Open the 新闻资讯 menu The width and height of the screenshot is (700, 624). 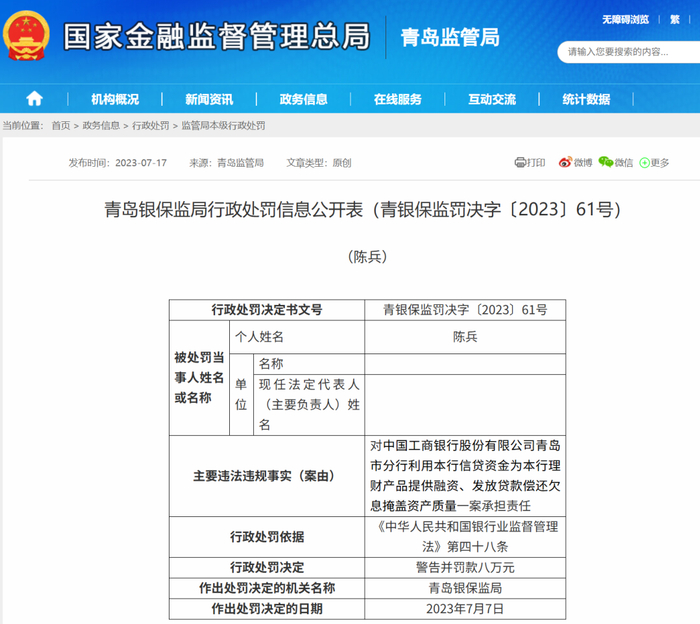[x=209, y=99]
